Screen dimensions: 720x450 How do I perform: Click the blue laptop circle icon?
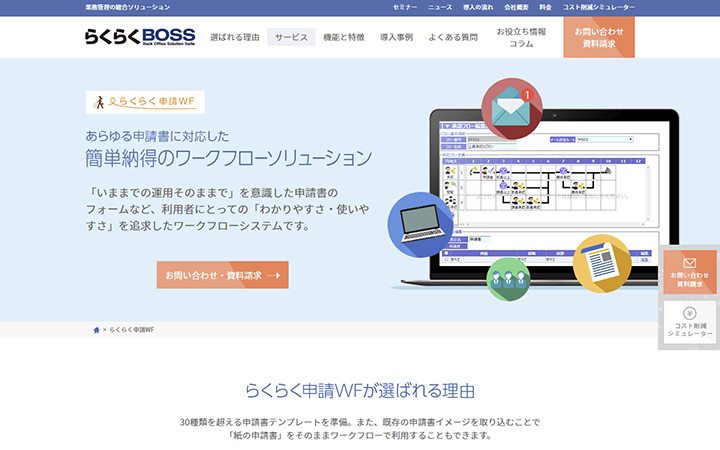point(420,225)
